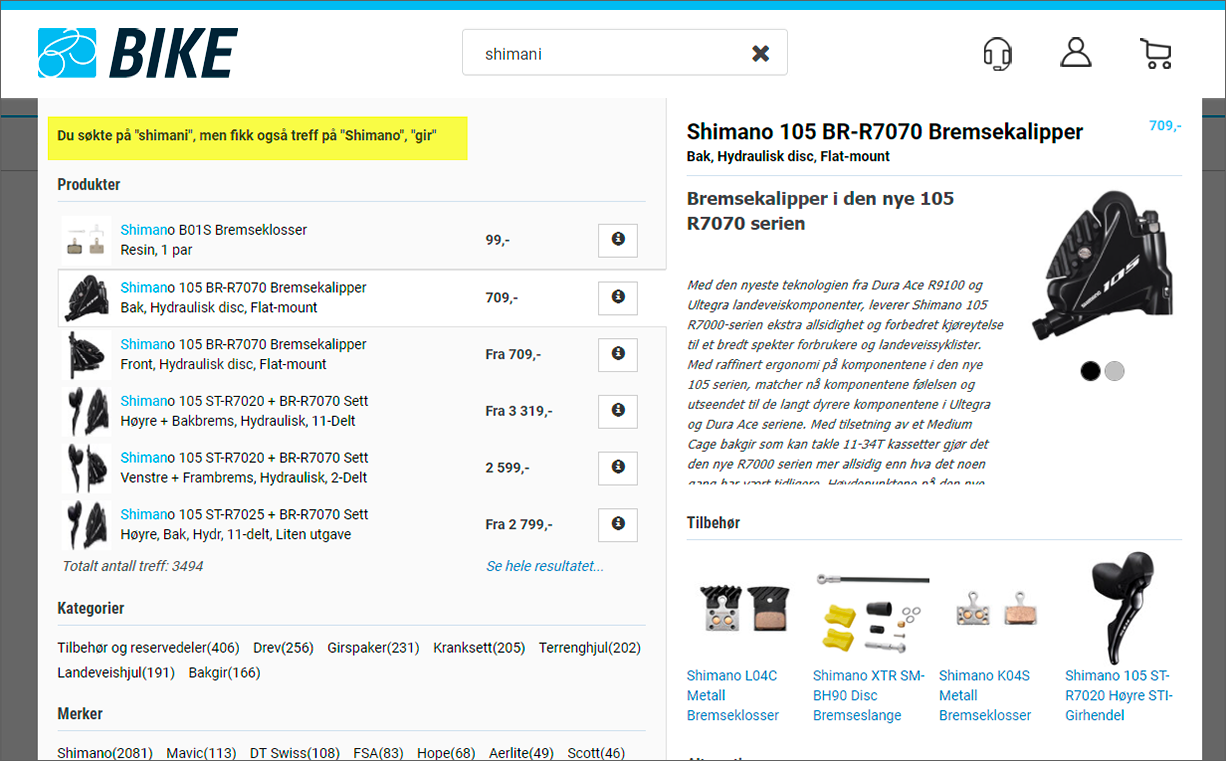Open the shopping cart icon
Image resolution: width=1226 pixels, height=761 pixels.
pos(1155,53)
